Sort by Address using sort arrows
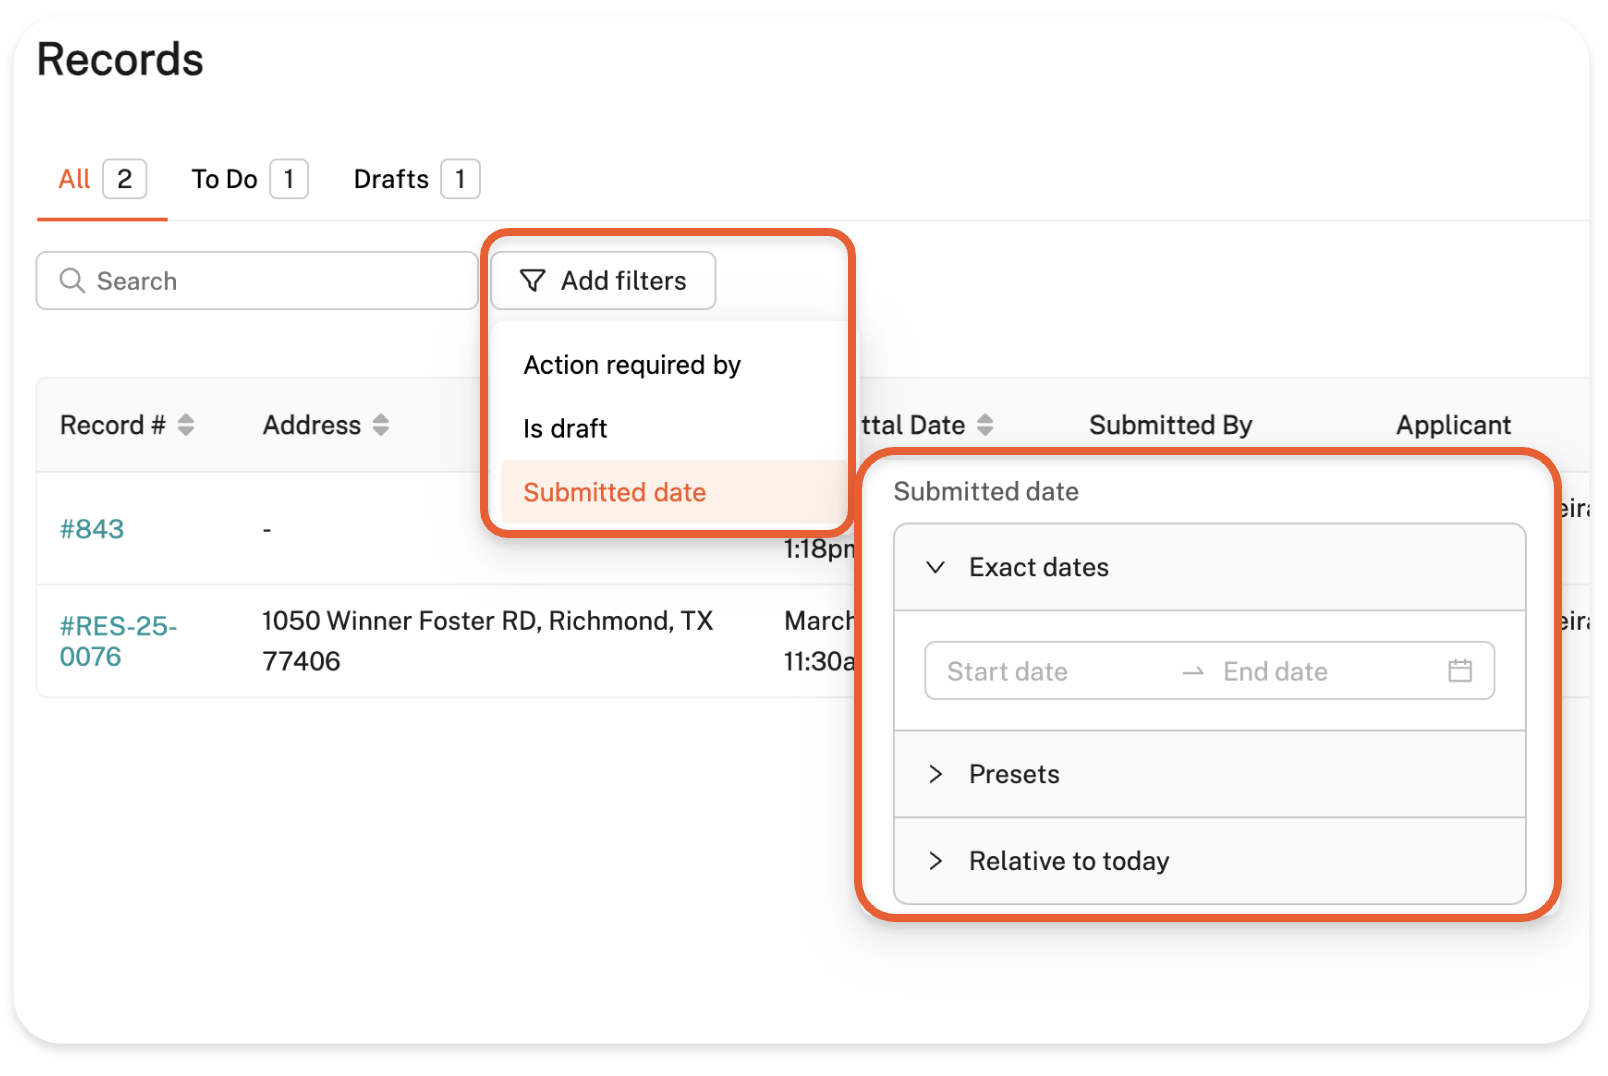The width and height of the screenshot is (1608, 1076). tap(381, 425)
